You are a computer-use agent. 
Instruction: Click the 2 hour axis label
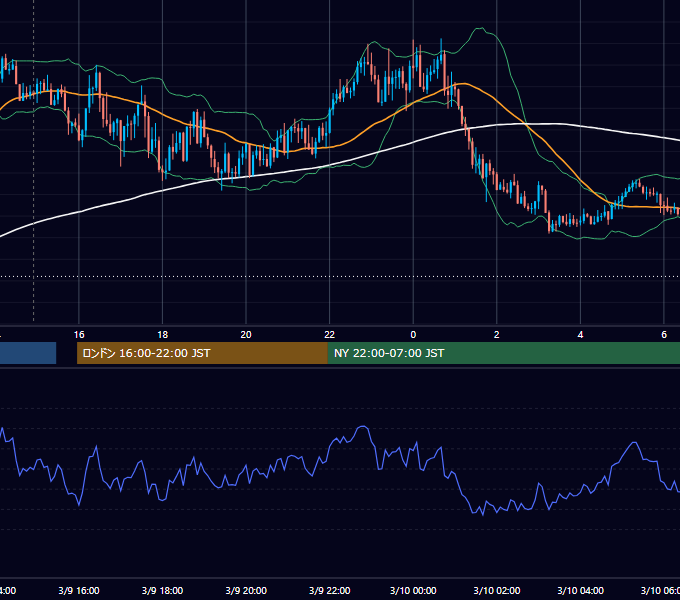(x=497, y=335)
